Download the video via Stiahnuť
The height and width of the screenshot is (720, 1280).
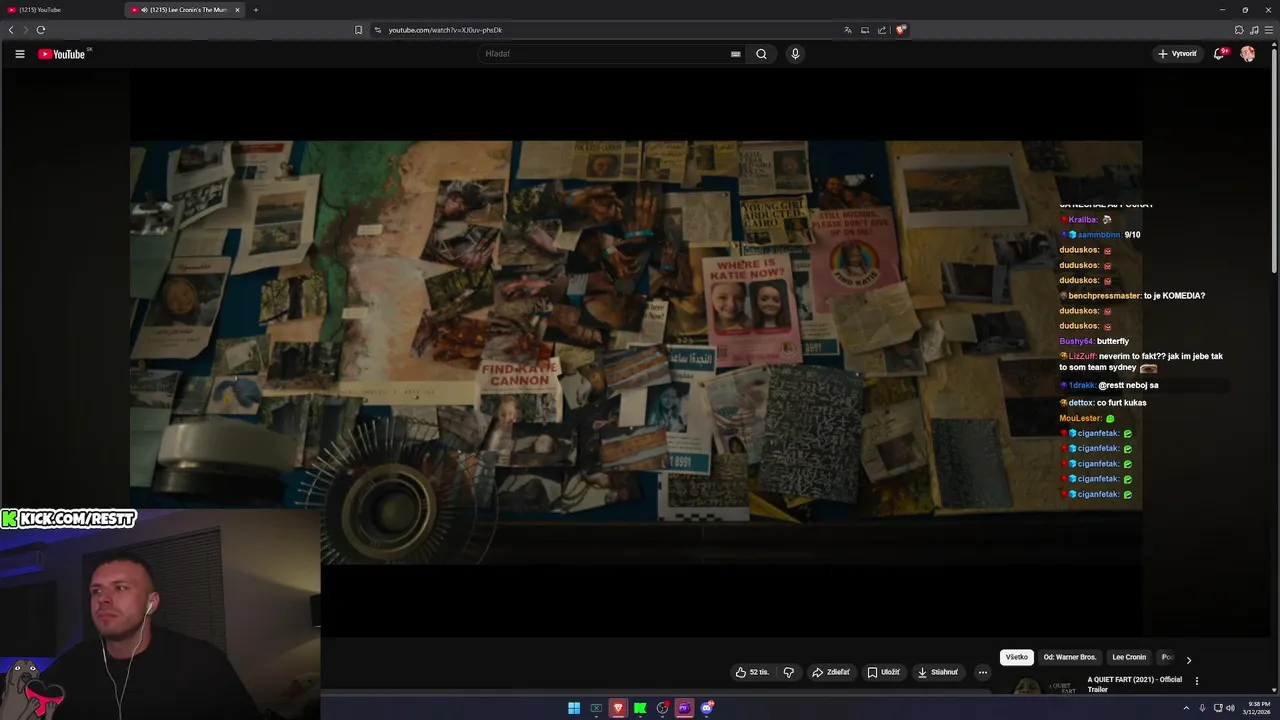[x=938, y=672]
